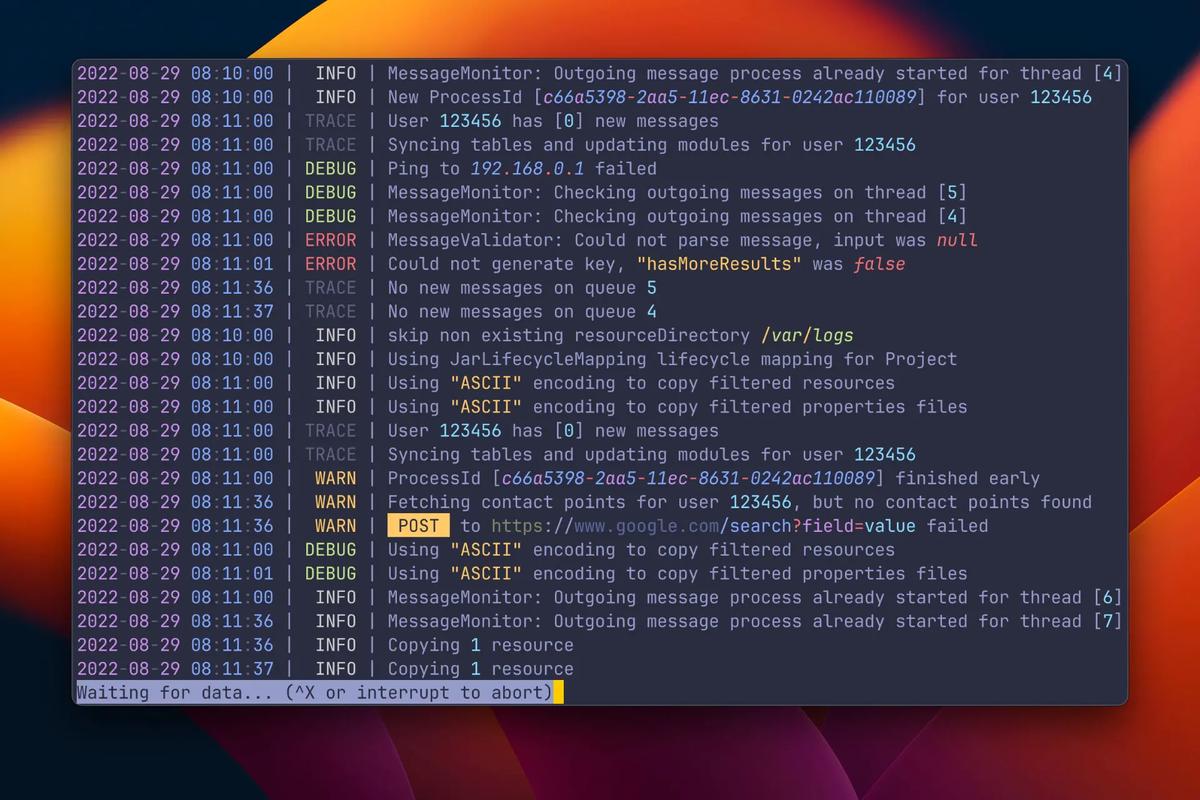
Task: Click WARN label on 'Fetching contact points' line
Action: (x=335, y=502)
